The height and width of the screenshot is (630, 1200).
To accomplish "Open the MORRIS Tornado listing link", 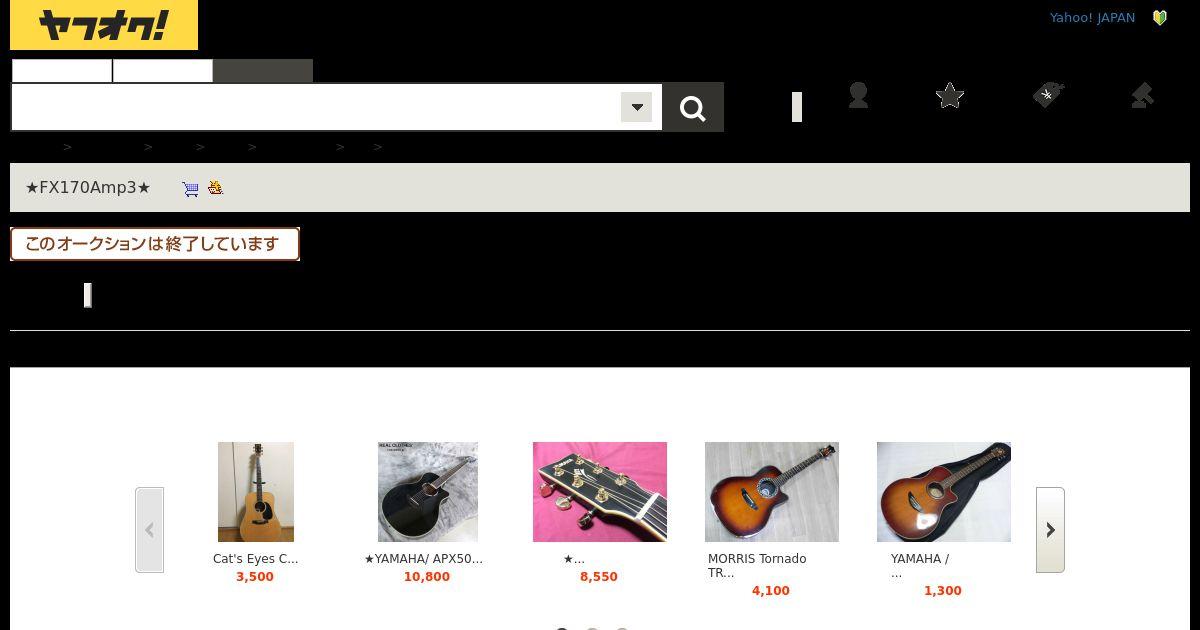I will (757, 566).
